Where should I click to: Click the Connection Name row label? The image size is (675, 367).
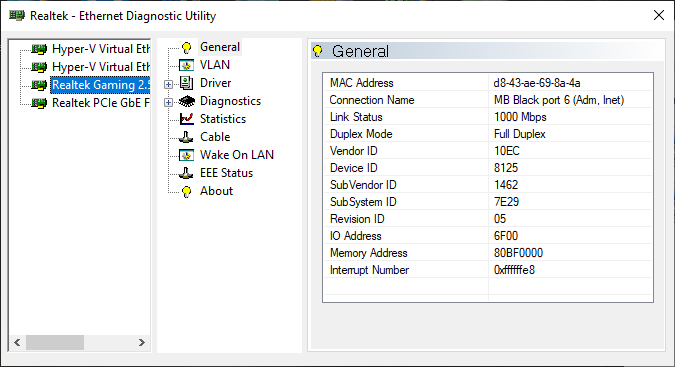coord(372,100)
